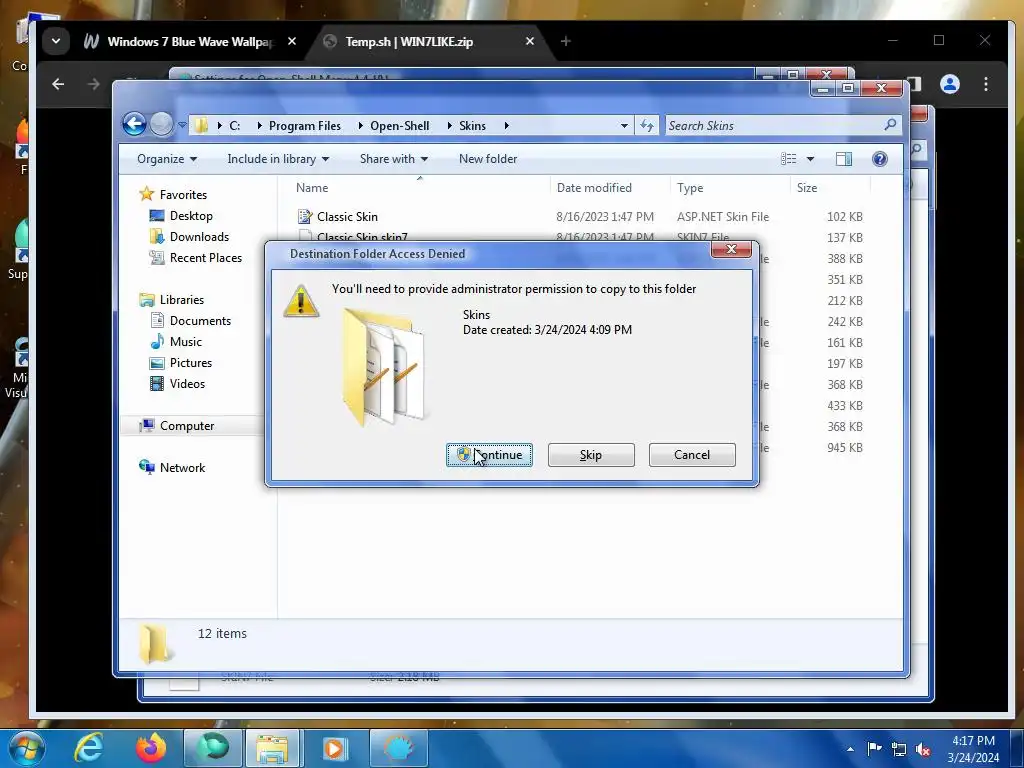This screenshot has width=1024, height=768.
Task: Open the taskbar clock showing 4:17 PM
Action: [973, 748]
